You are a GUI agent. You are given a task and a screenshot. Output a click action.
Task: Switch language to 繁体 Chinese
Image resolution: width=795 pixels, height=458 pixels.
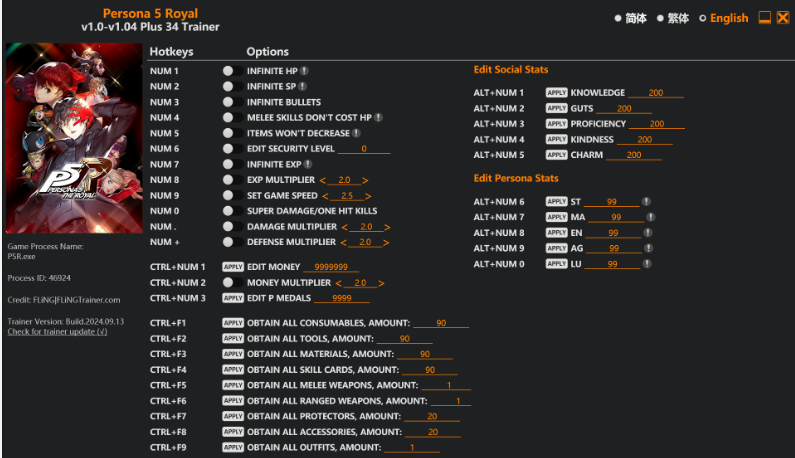coord(661,18)
